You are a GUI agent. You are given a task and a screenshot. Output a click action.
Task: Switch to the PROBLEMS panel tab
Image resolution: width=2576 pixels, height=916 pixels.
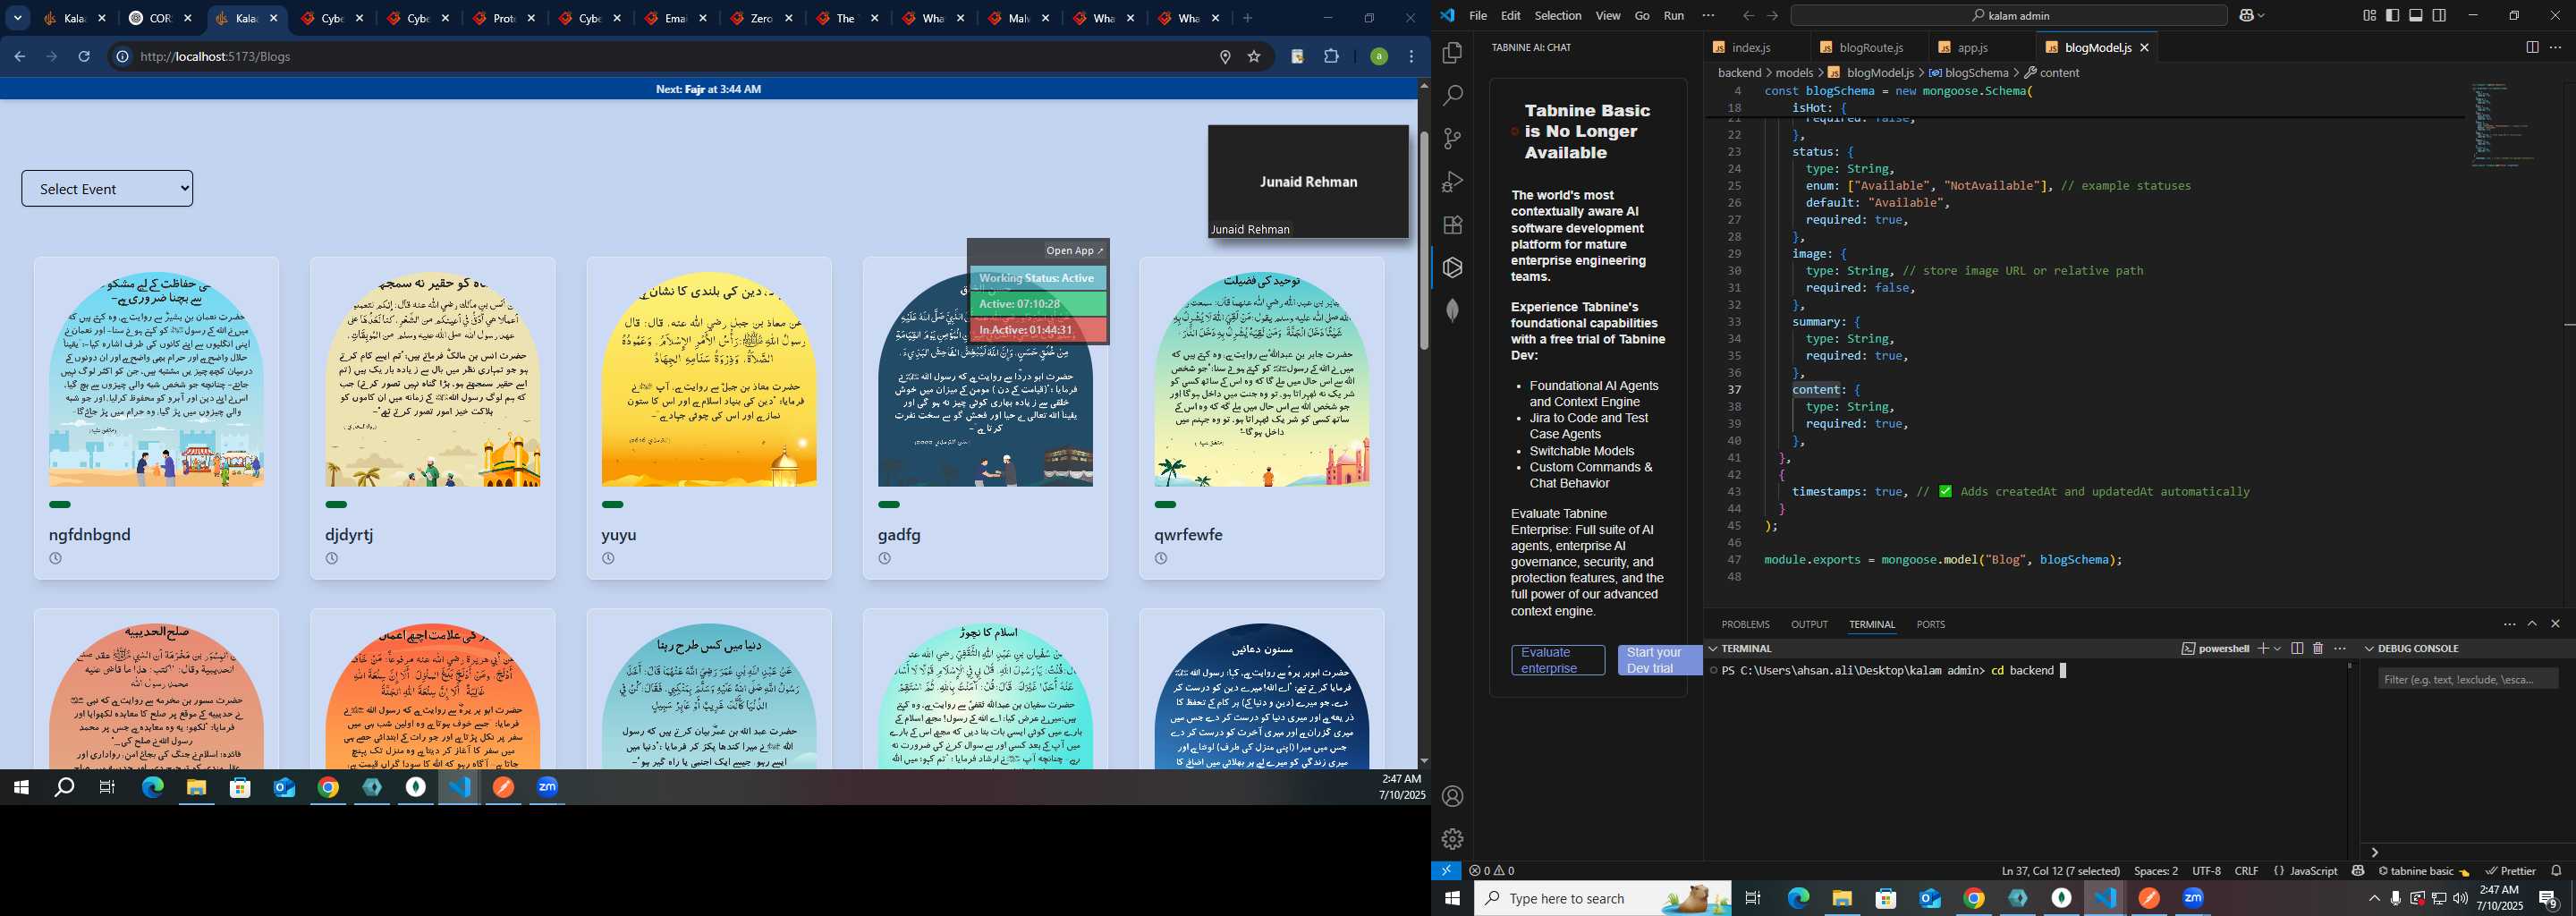(1746, 624)
